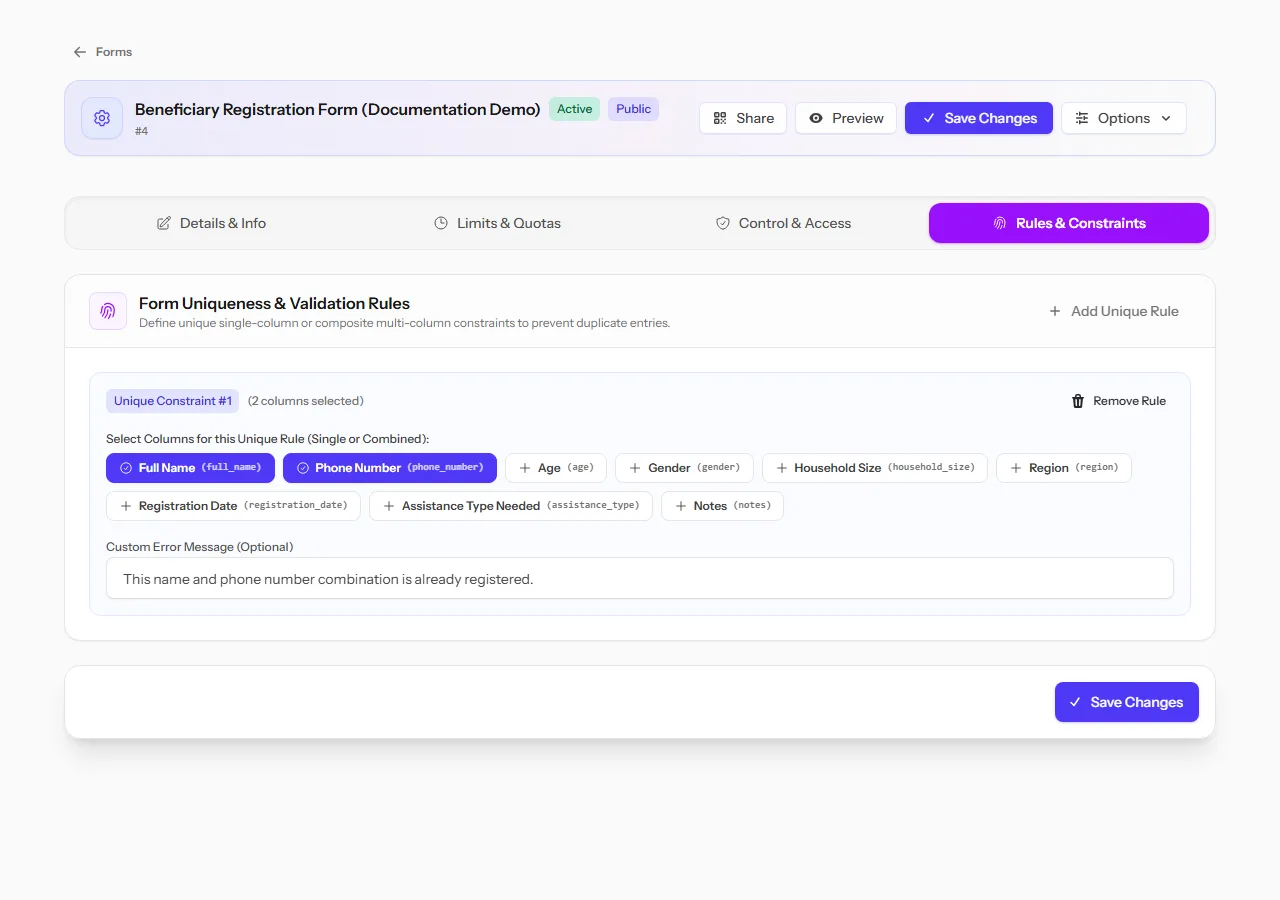1280x900 pixels.
Task: Click the back arrow next to Forms
Action: click(x=80, y=52)
